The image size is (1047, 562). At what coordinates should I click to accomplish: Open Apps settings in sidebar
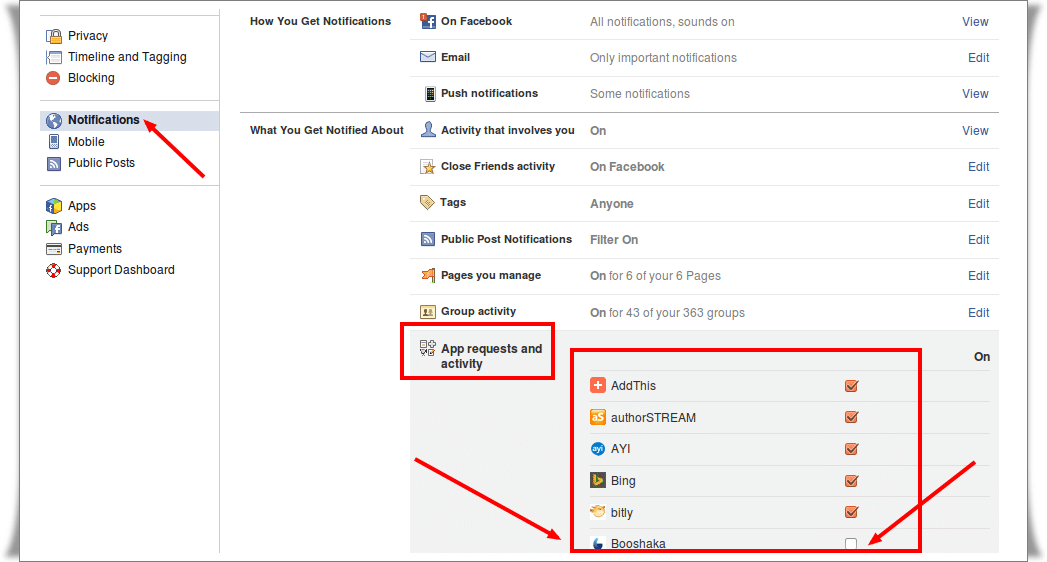point(81,206)
